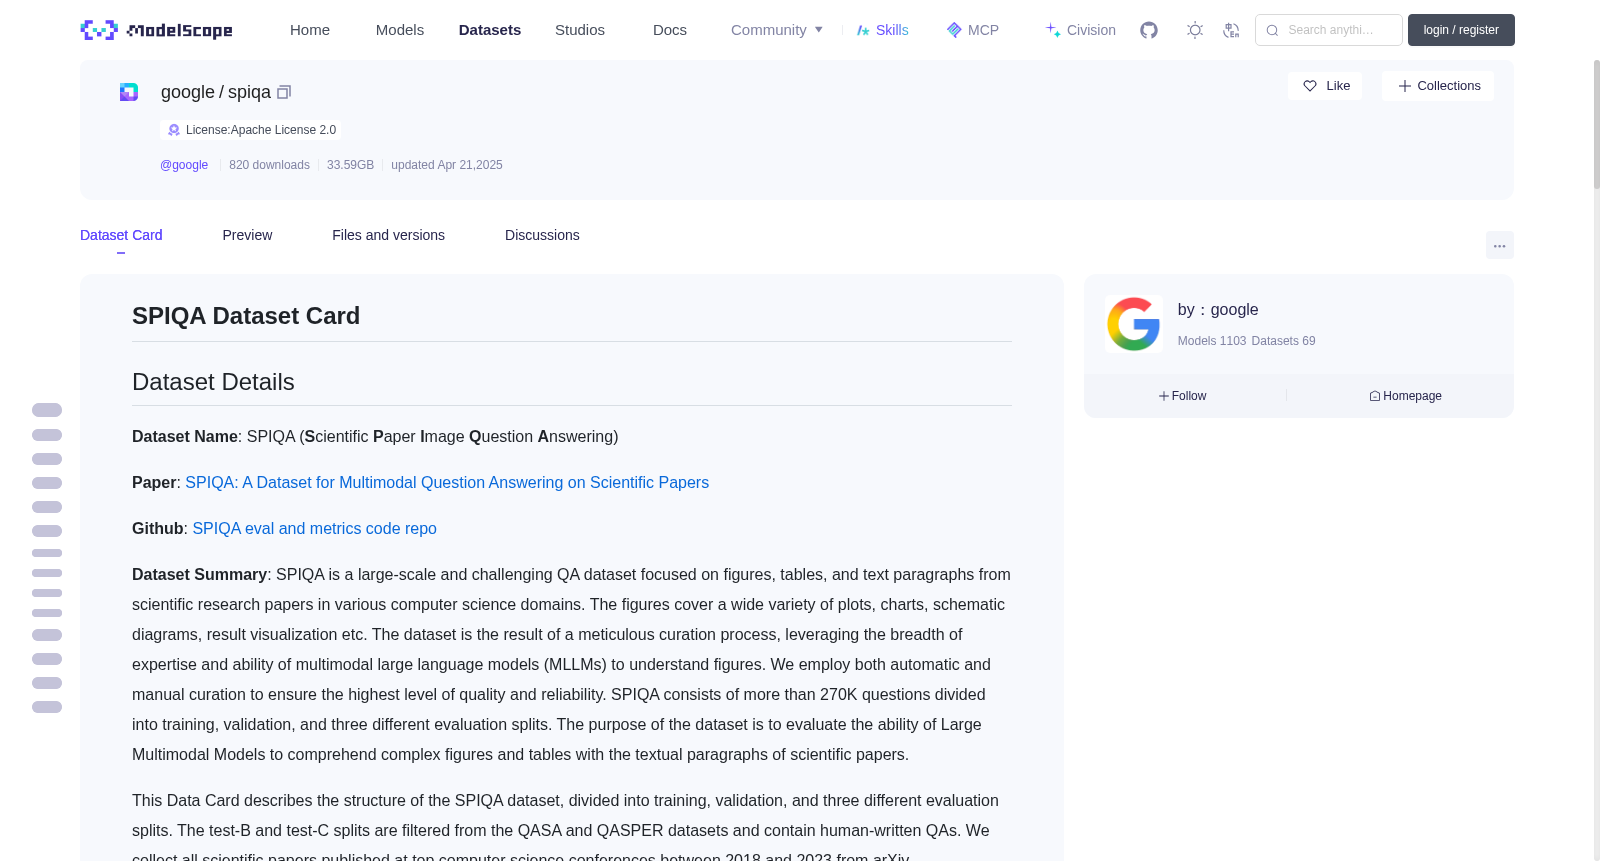Switch language with the translate icon
The height and width of the screenshot is (861, 1600).
(1231, 30)
